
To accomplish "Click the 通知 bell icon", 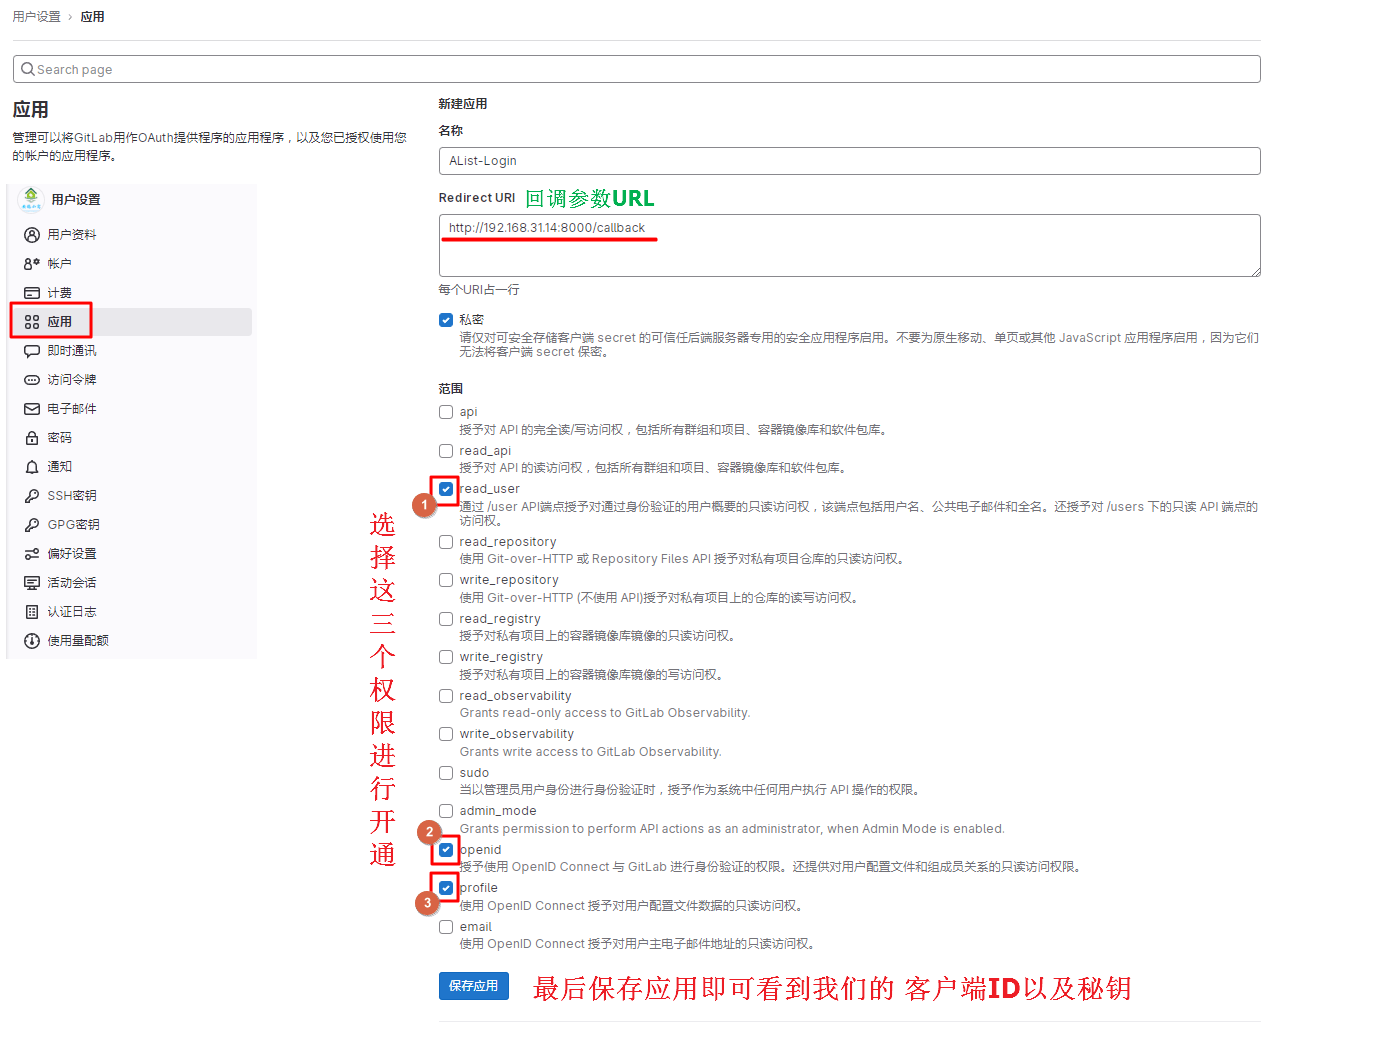I will click(x=59, y=466).
